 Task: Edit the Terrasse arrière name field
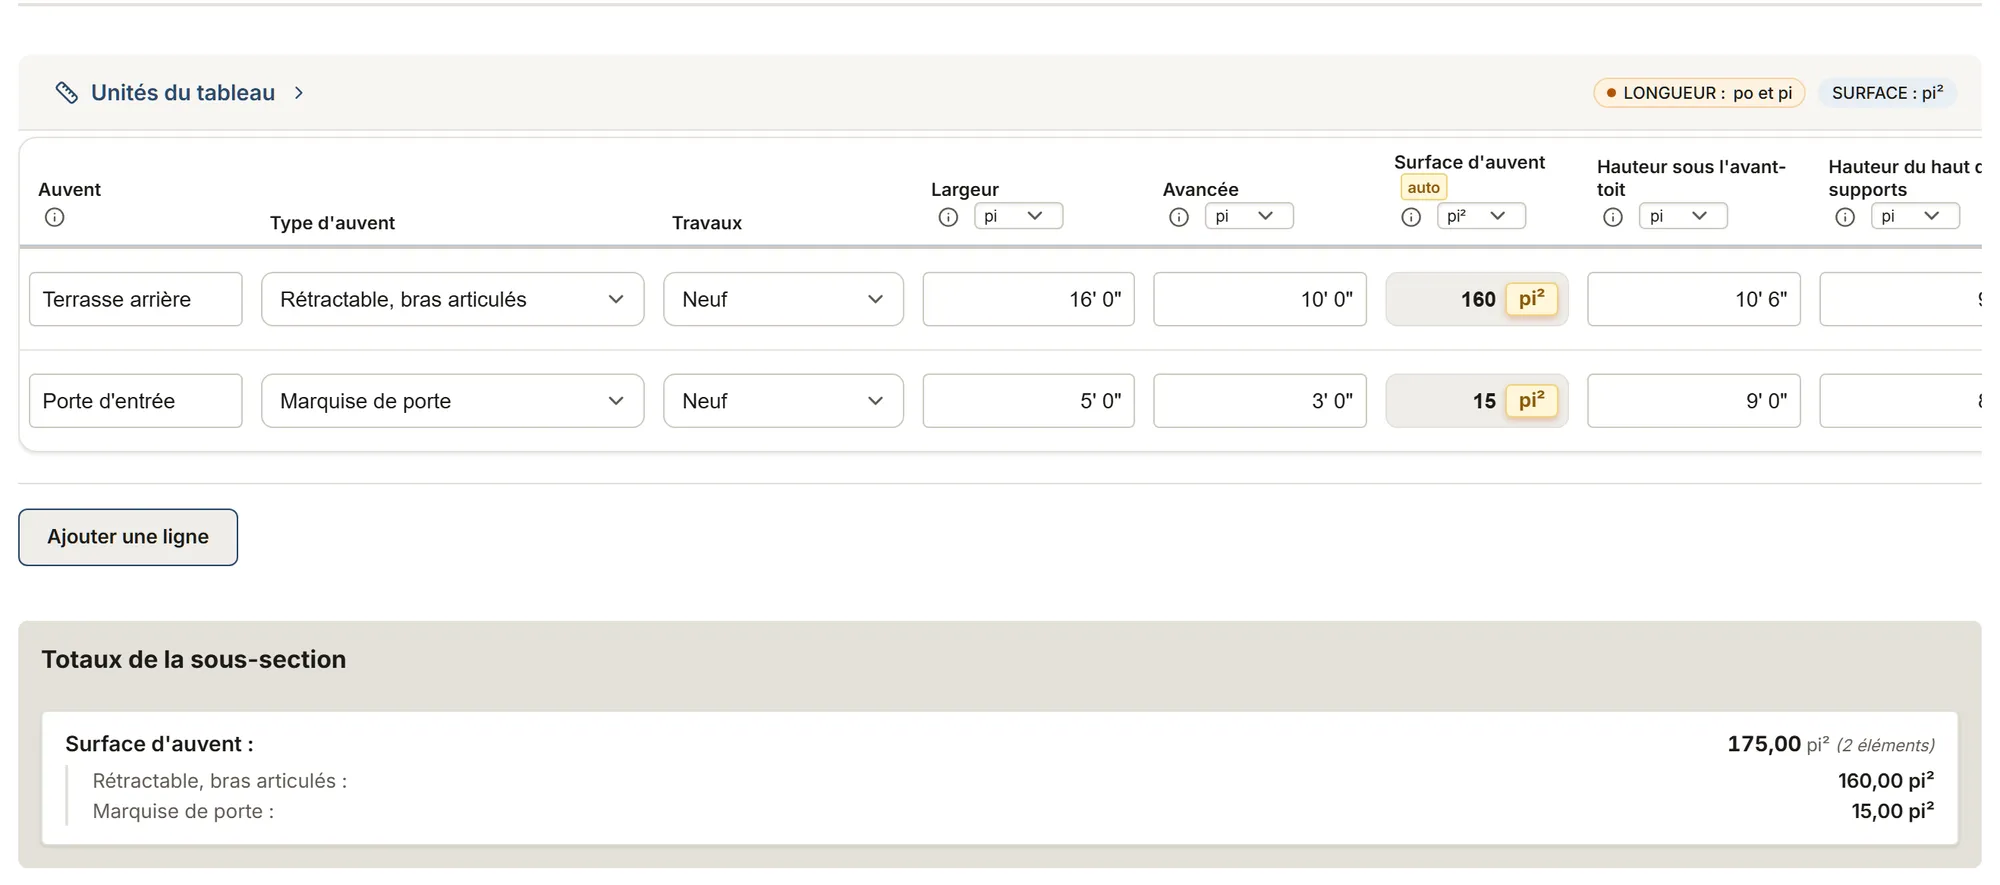coord(136,299)
